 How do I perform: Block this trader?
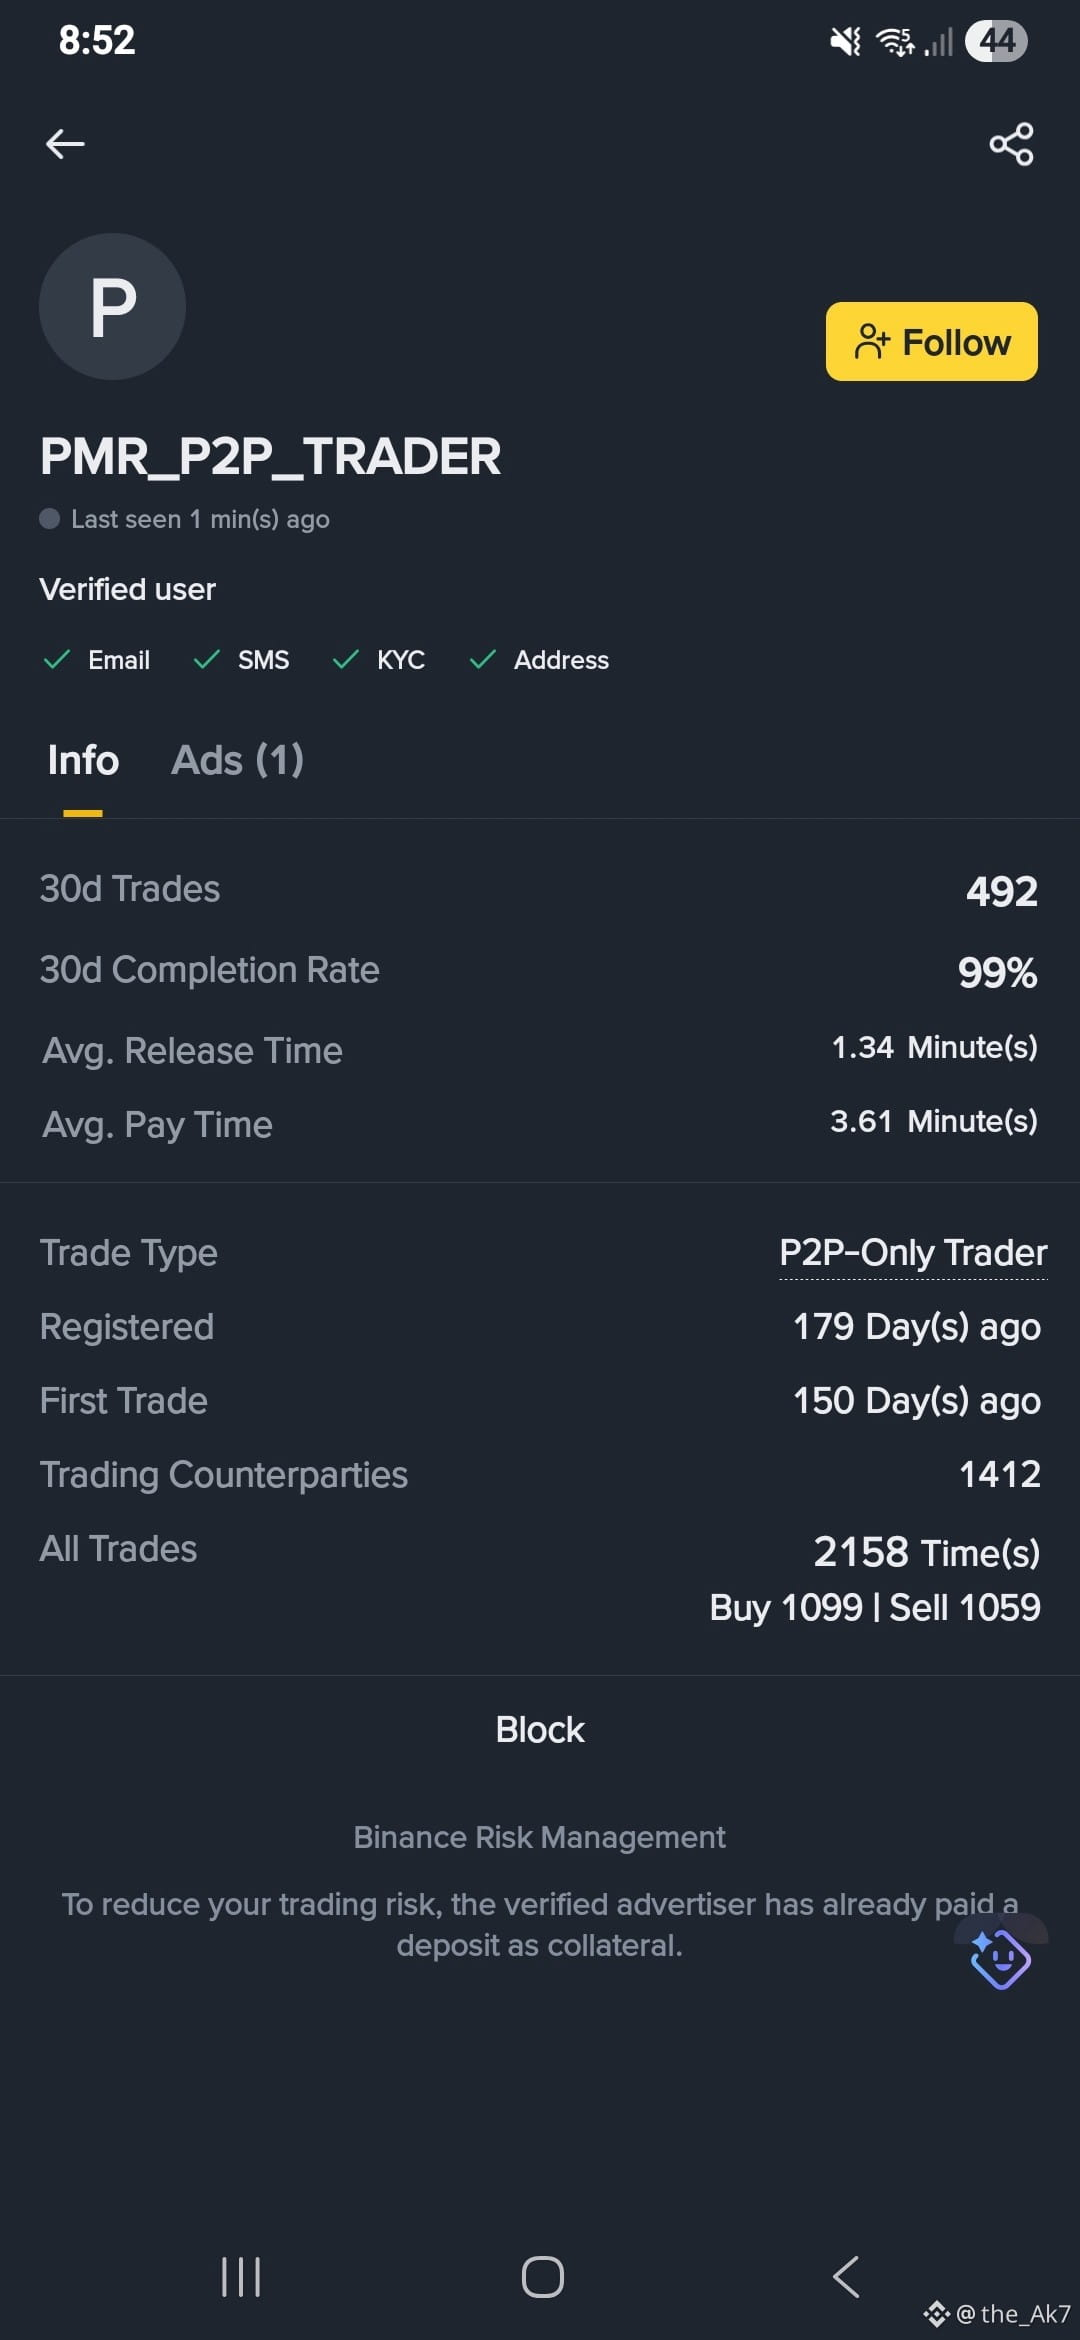click(540, 1729)
